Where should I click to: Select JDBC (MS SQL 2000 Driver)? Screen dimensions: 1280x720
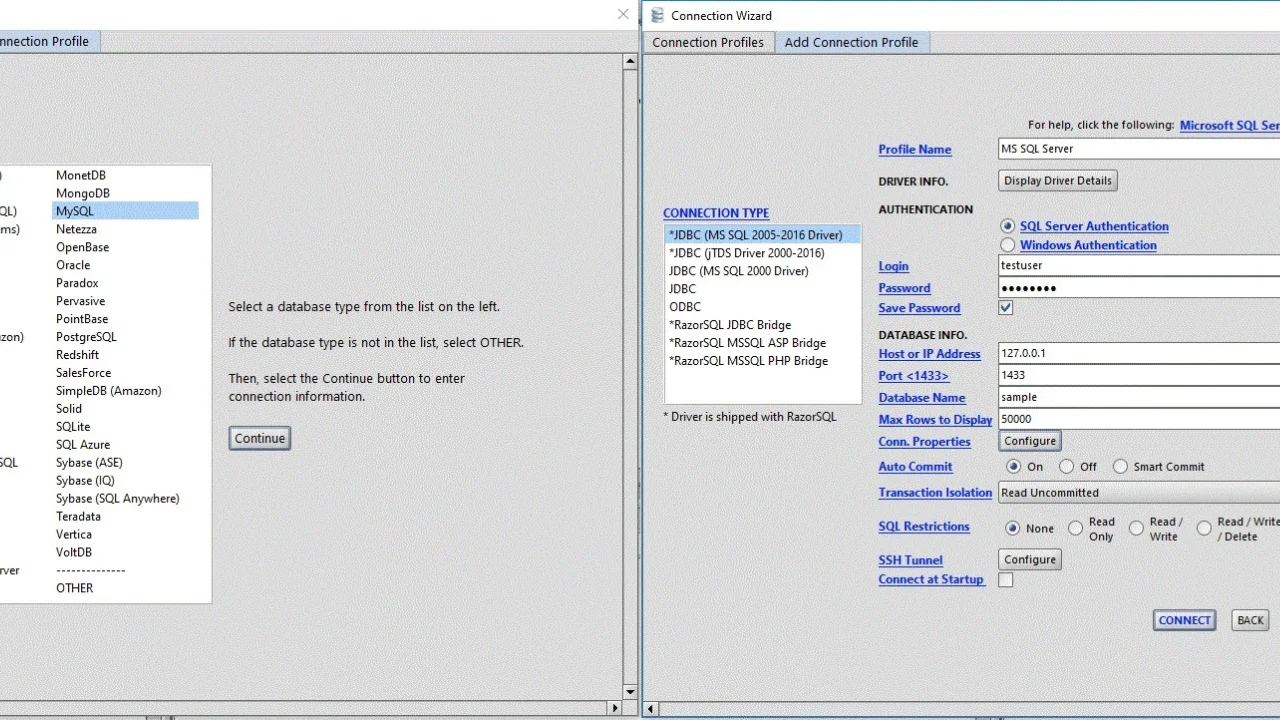pyautogui.click(x=762, y=271)
